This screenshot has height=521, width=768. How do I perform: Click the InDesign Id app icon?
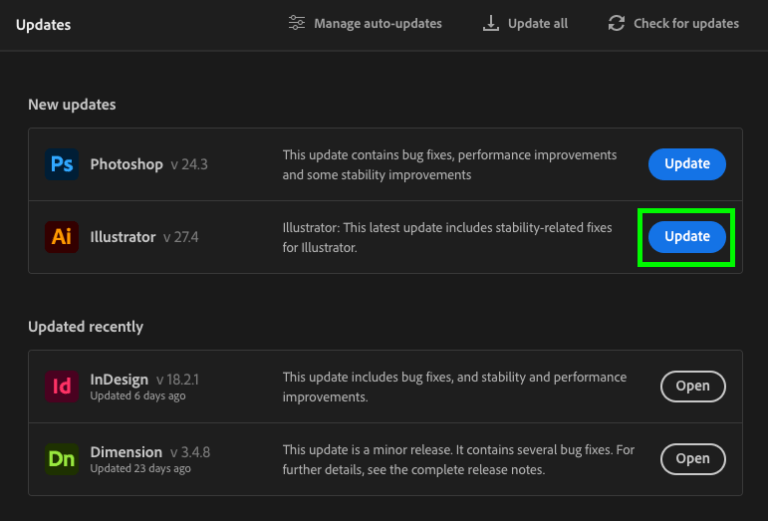point(61,386)
